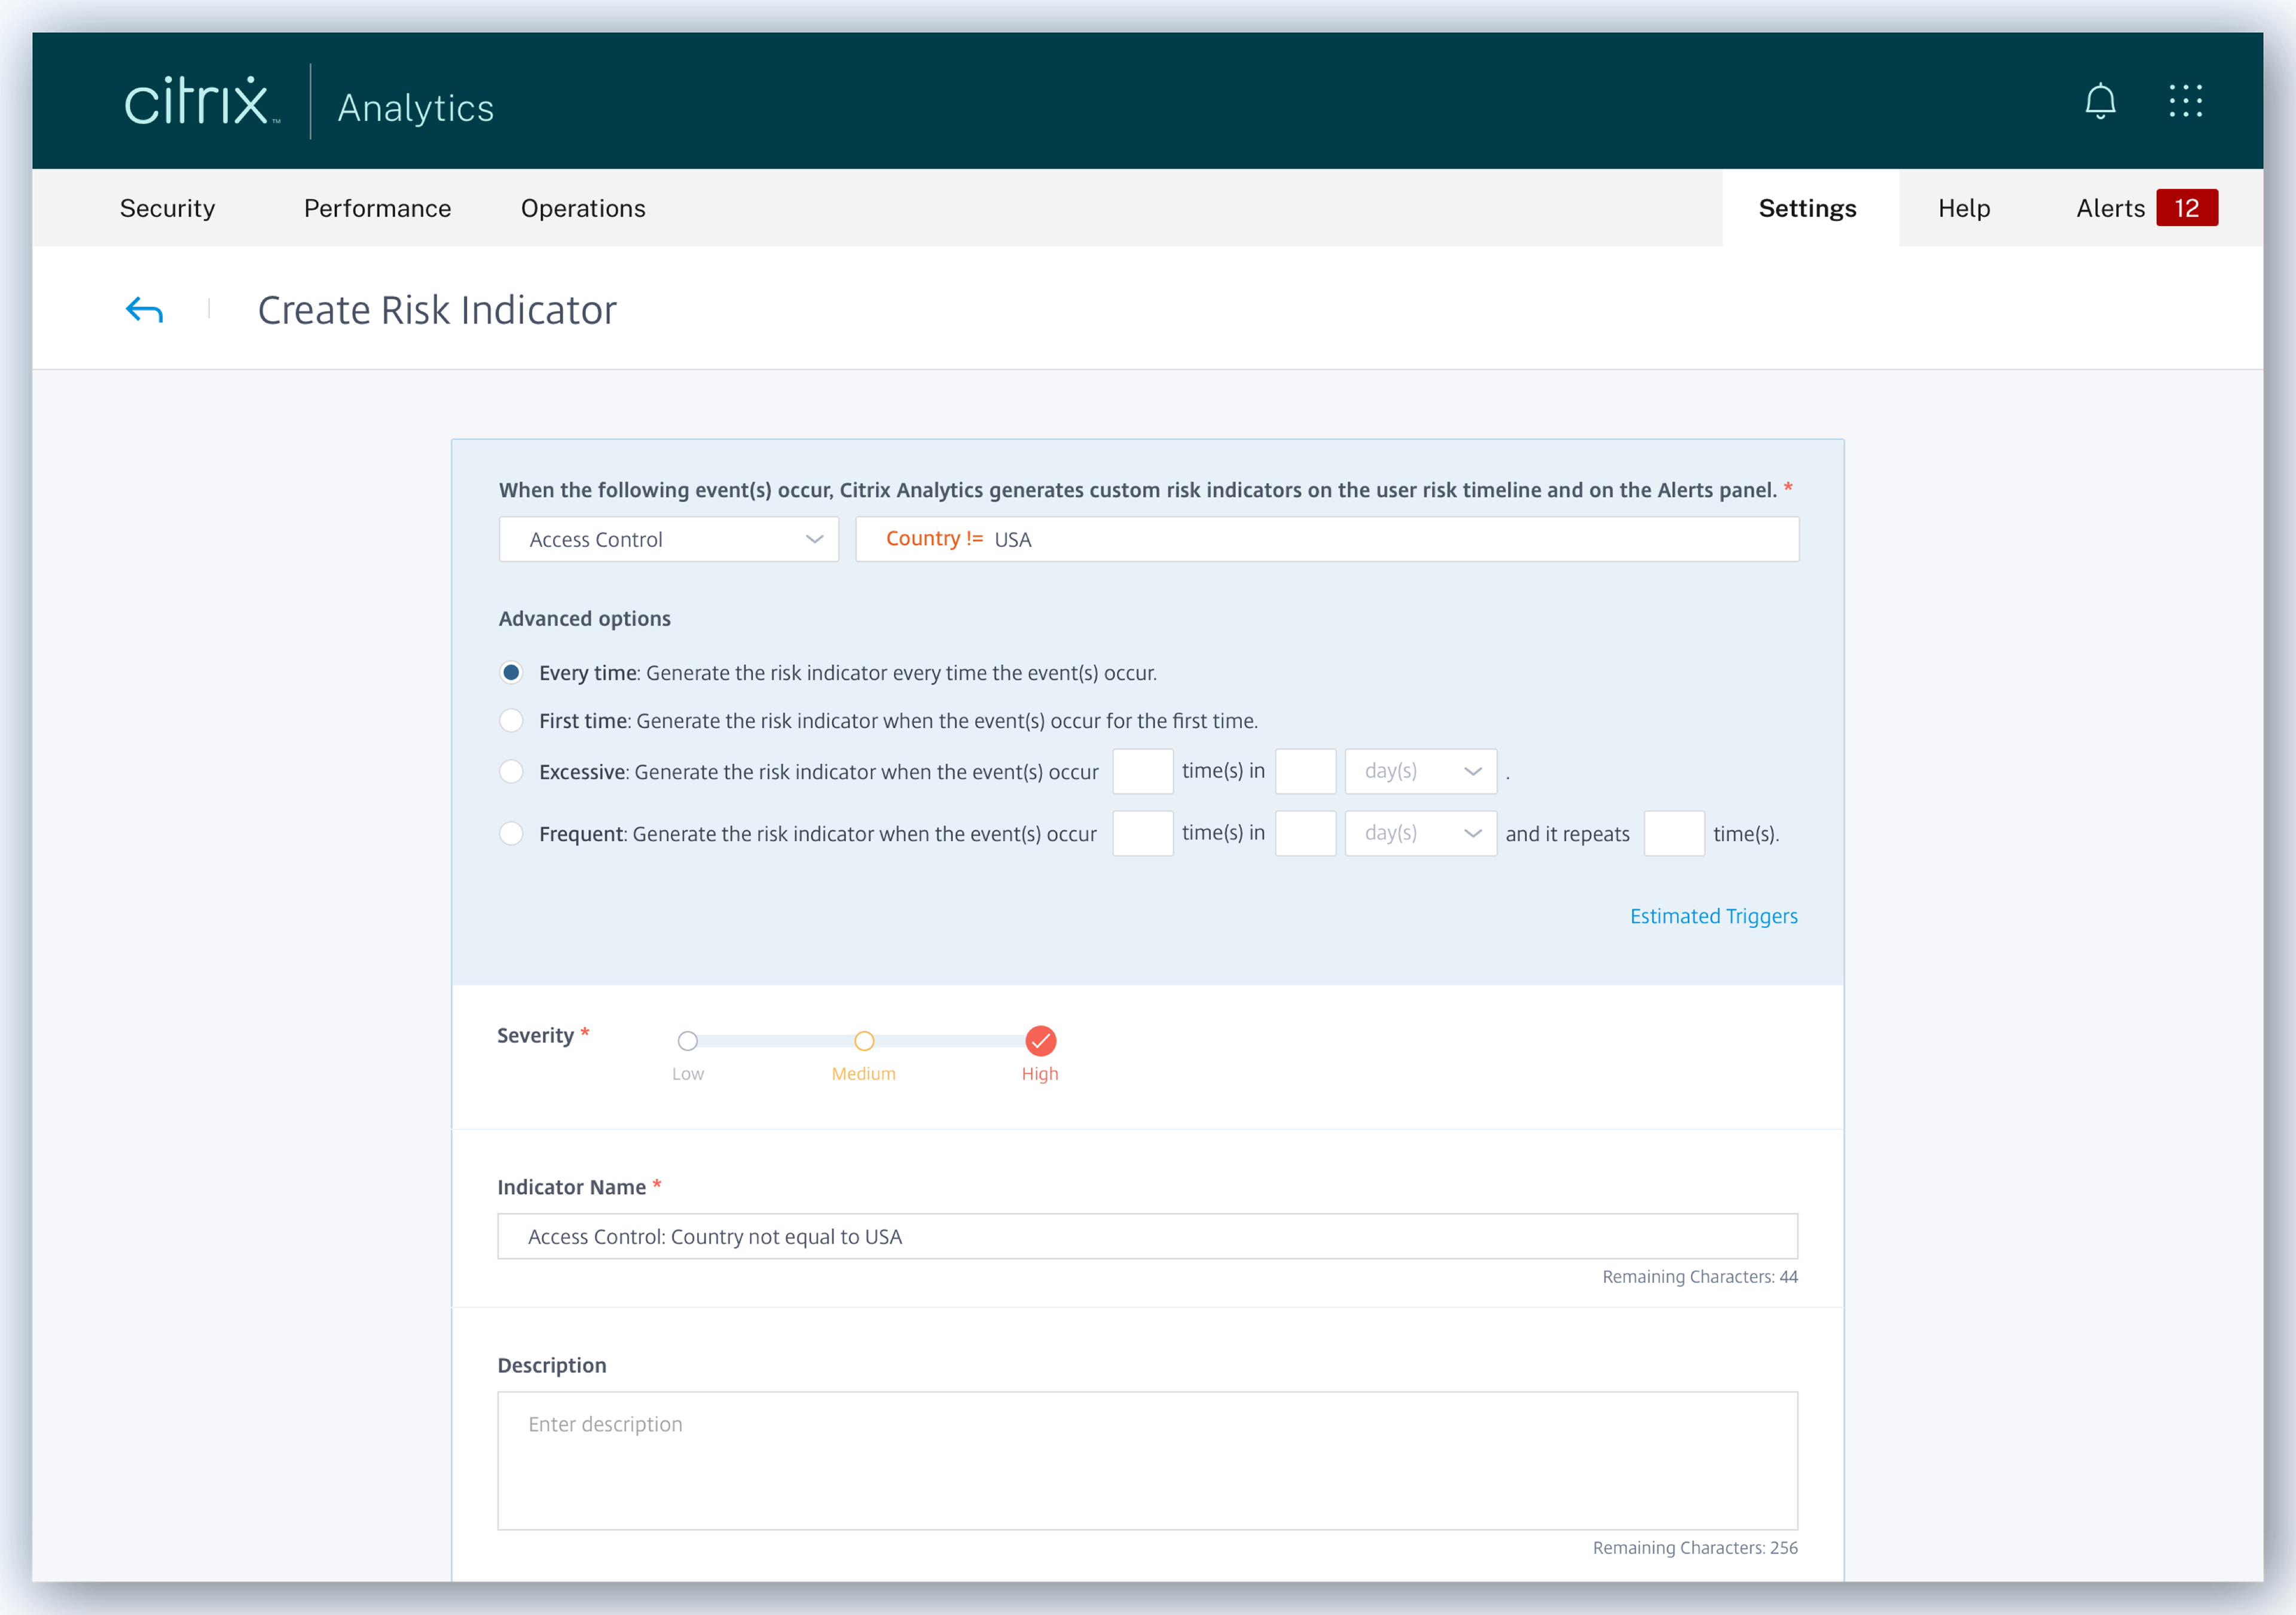Select the Every time radio option
Screen dimensions: 2296x1615
pos(511,673)
